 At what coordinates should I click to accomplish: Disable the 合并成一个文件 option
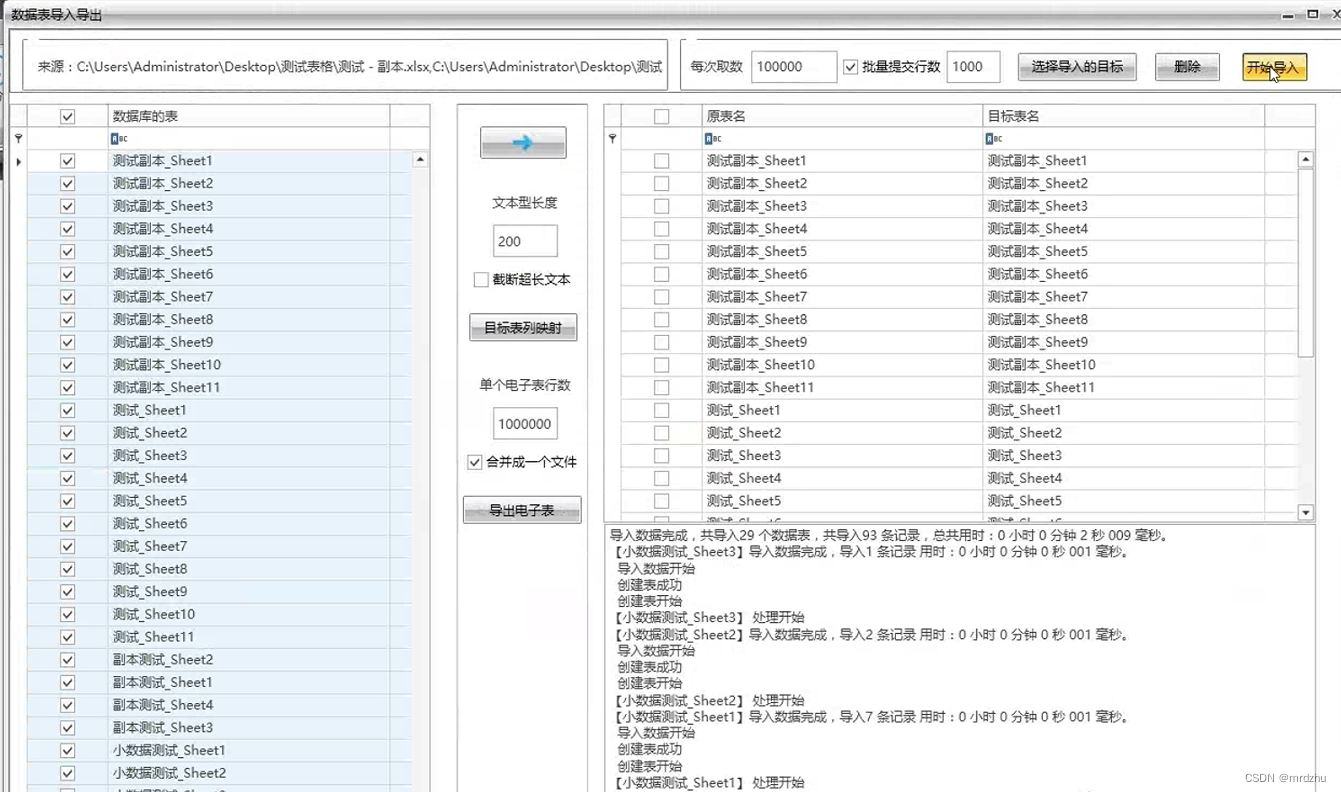[475, 462]
